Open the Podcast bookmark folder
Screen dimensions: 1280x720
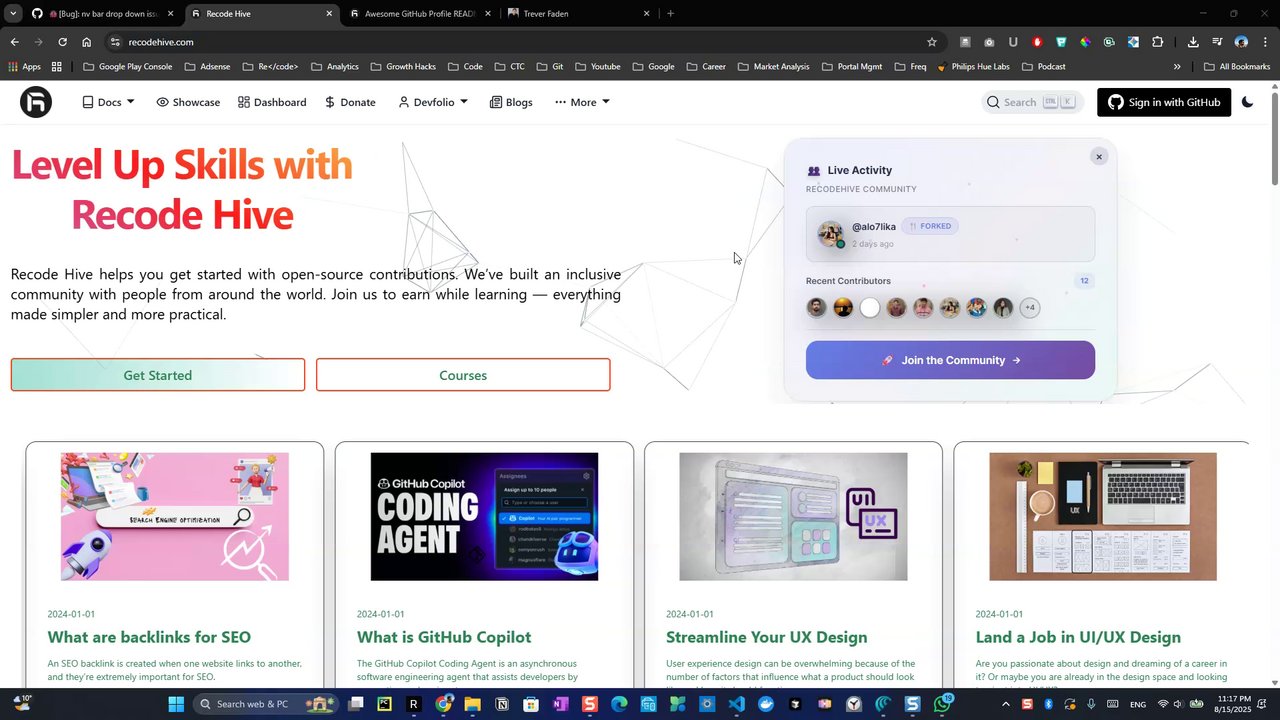pyautogui.click(x=1043, y=67)
